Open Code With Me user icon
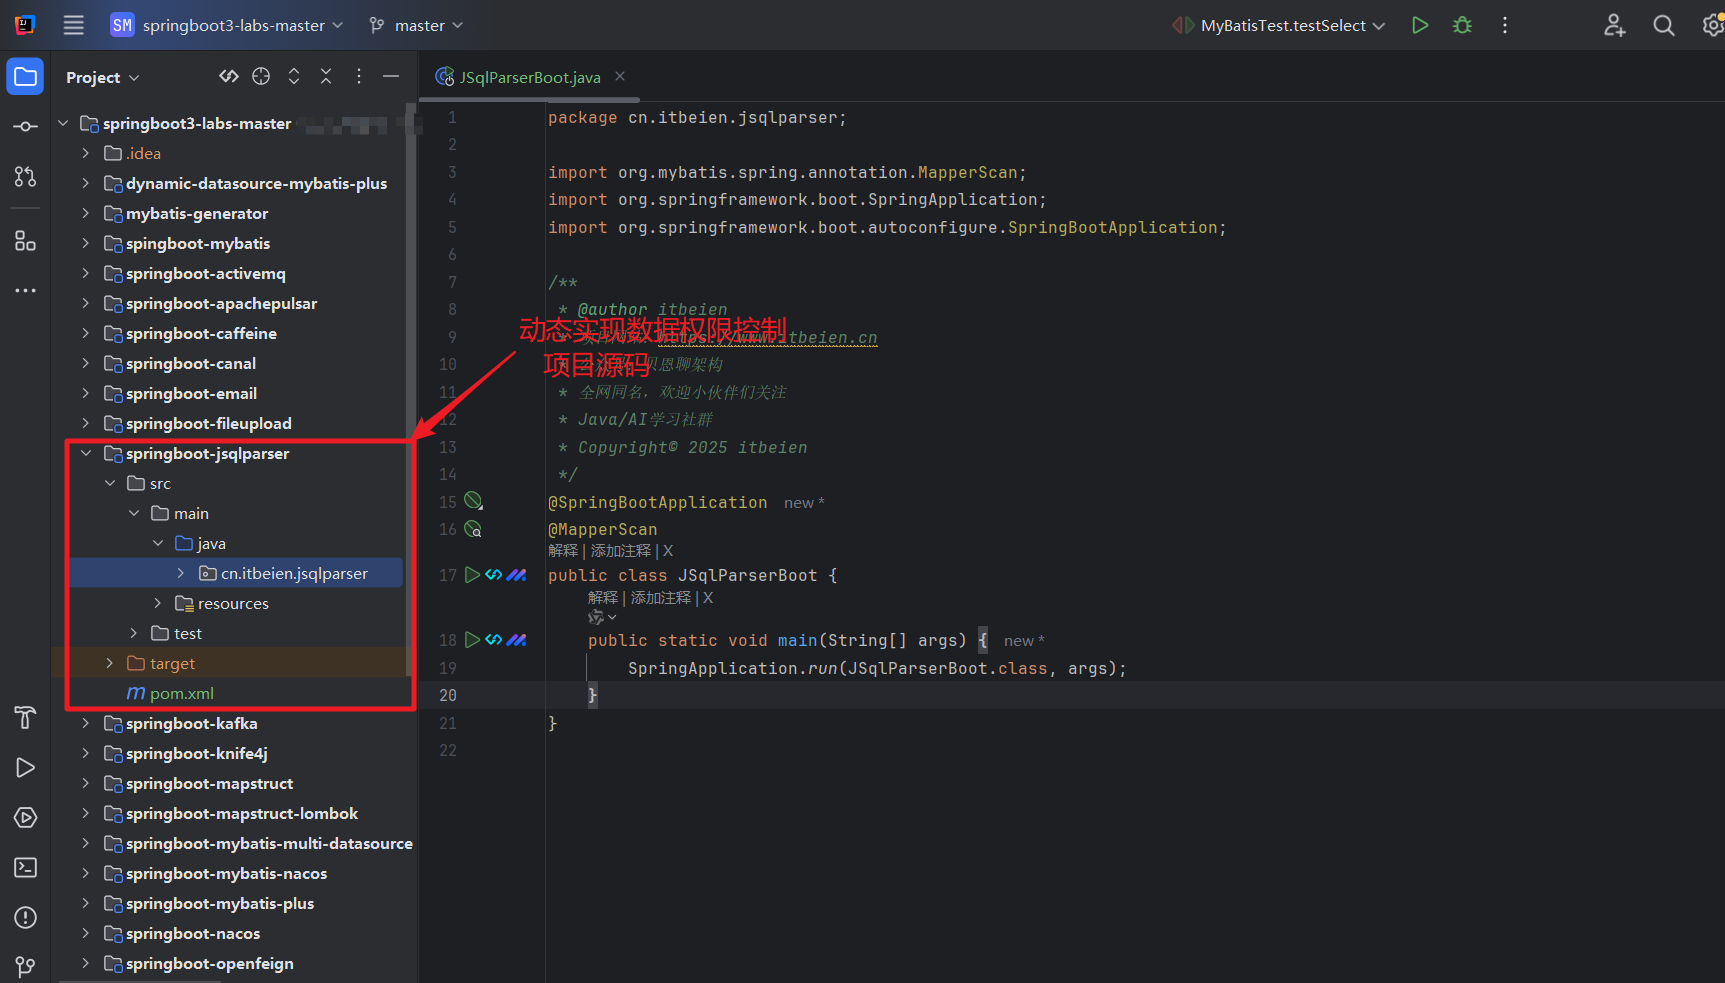This screenshot has width=1725, height=983. (x=1614, y=25)
